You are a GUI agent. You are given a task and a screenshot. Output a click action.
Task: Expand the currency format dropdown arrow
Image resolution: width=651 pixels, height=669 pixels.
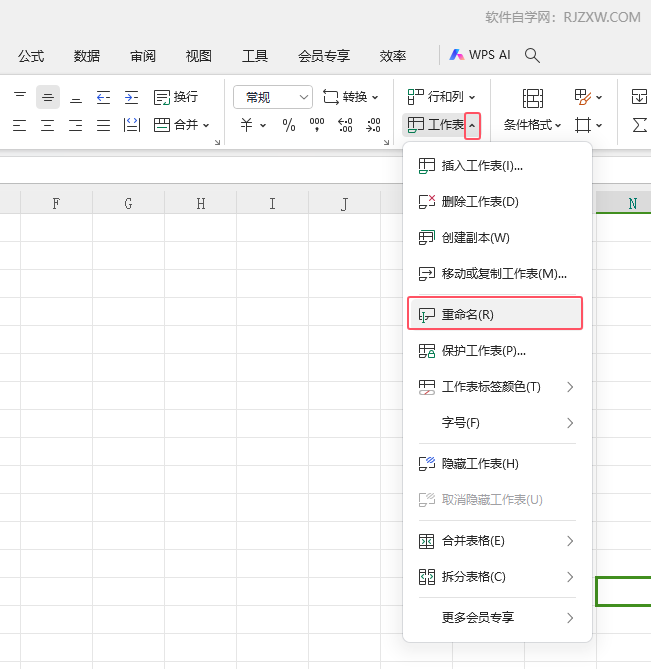coord(263,125)
